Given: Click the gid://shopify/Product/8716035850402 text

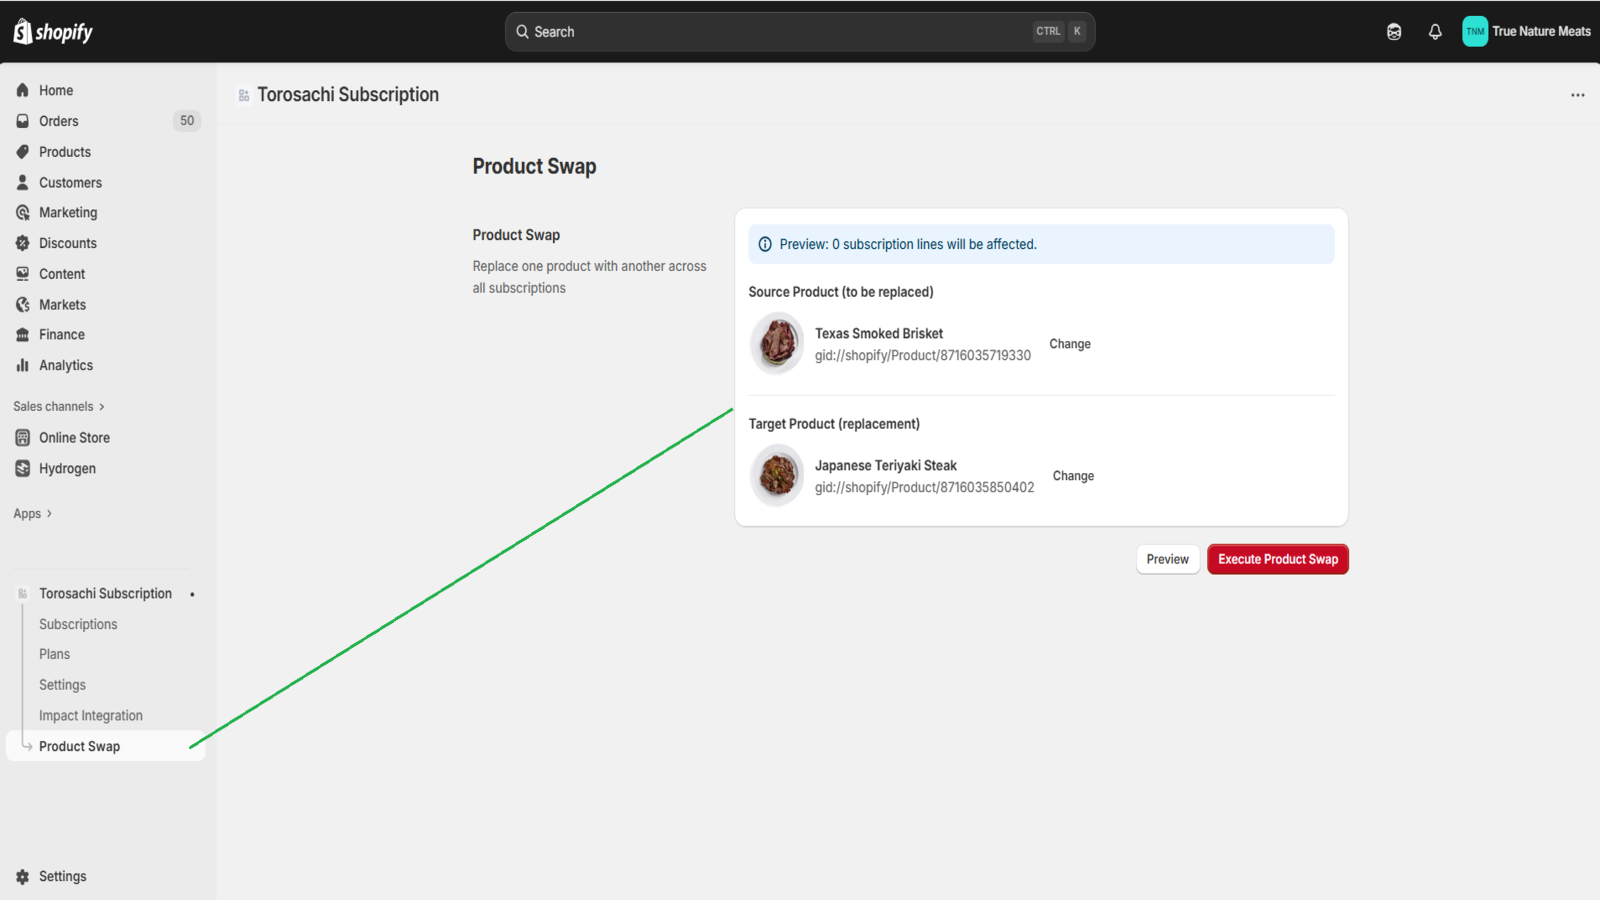Looking at the screenshot, I should [925, 487].
